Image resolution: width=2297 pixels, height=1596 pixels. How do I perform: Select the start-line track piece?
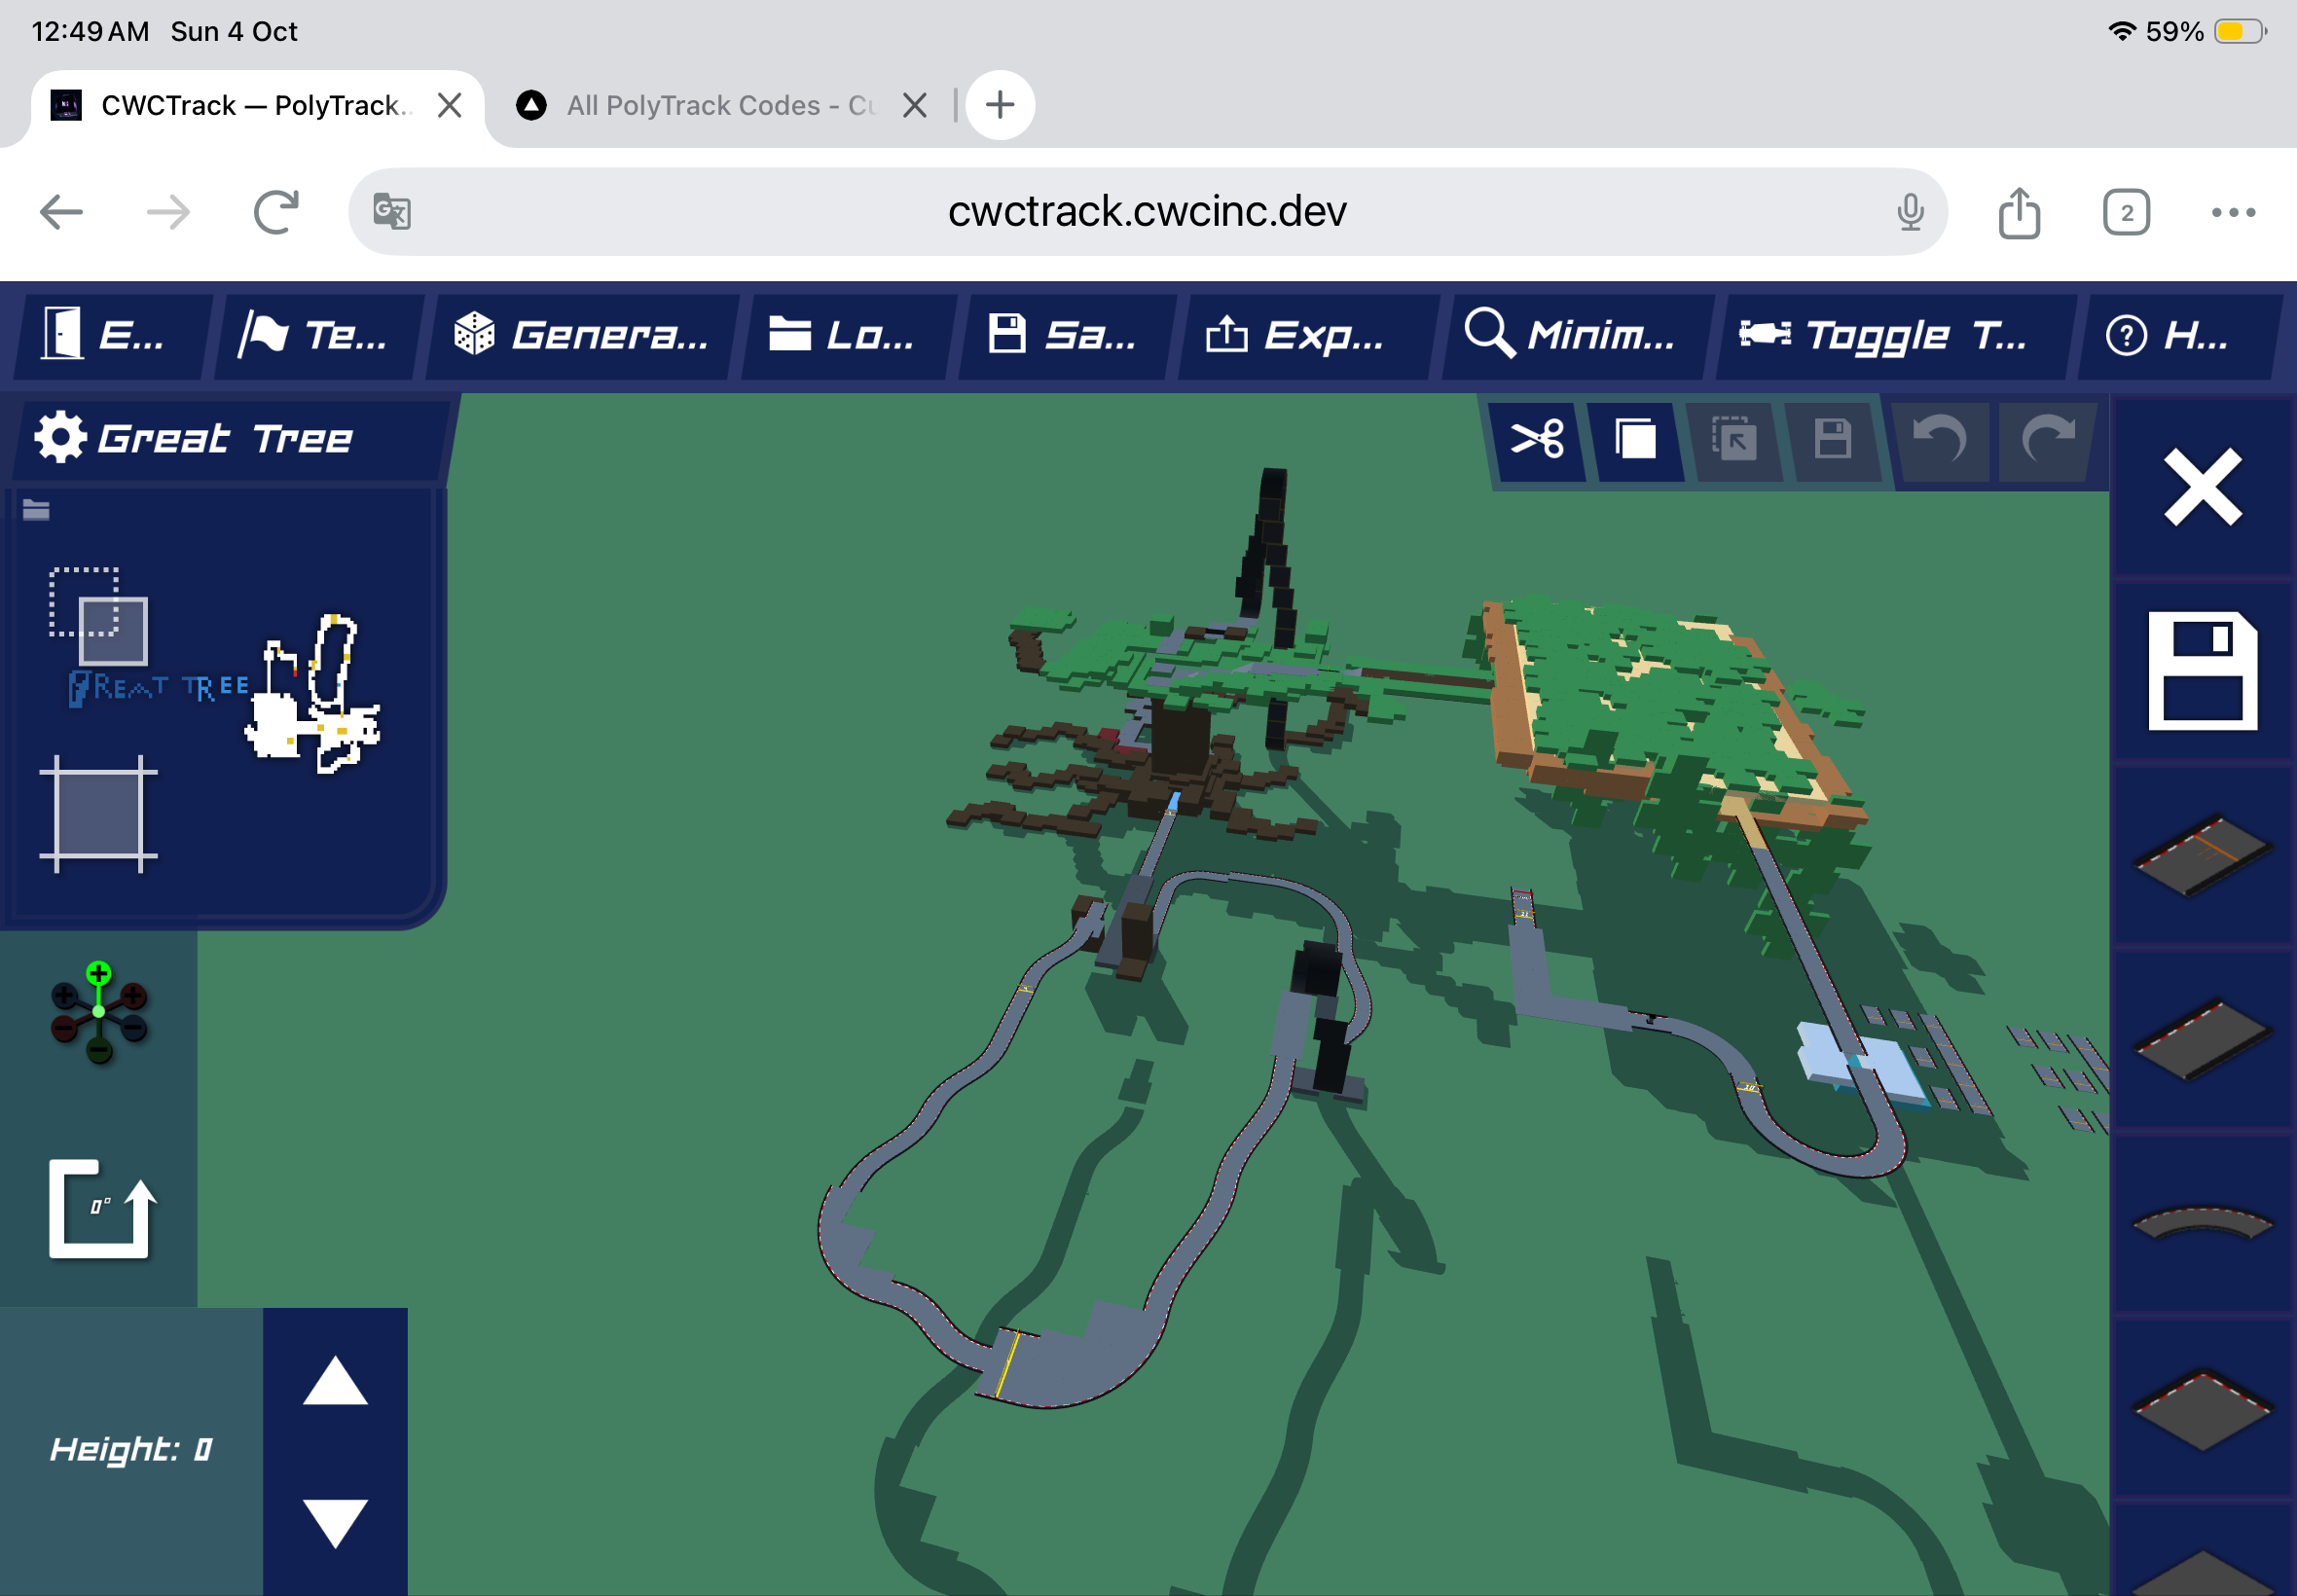pos(2202,854)
